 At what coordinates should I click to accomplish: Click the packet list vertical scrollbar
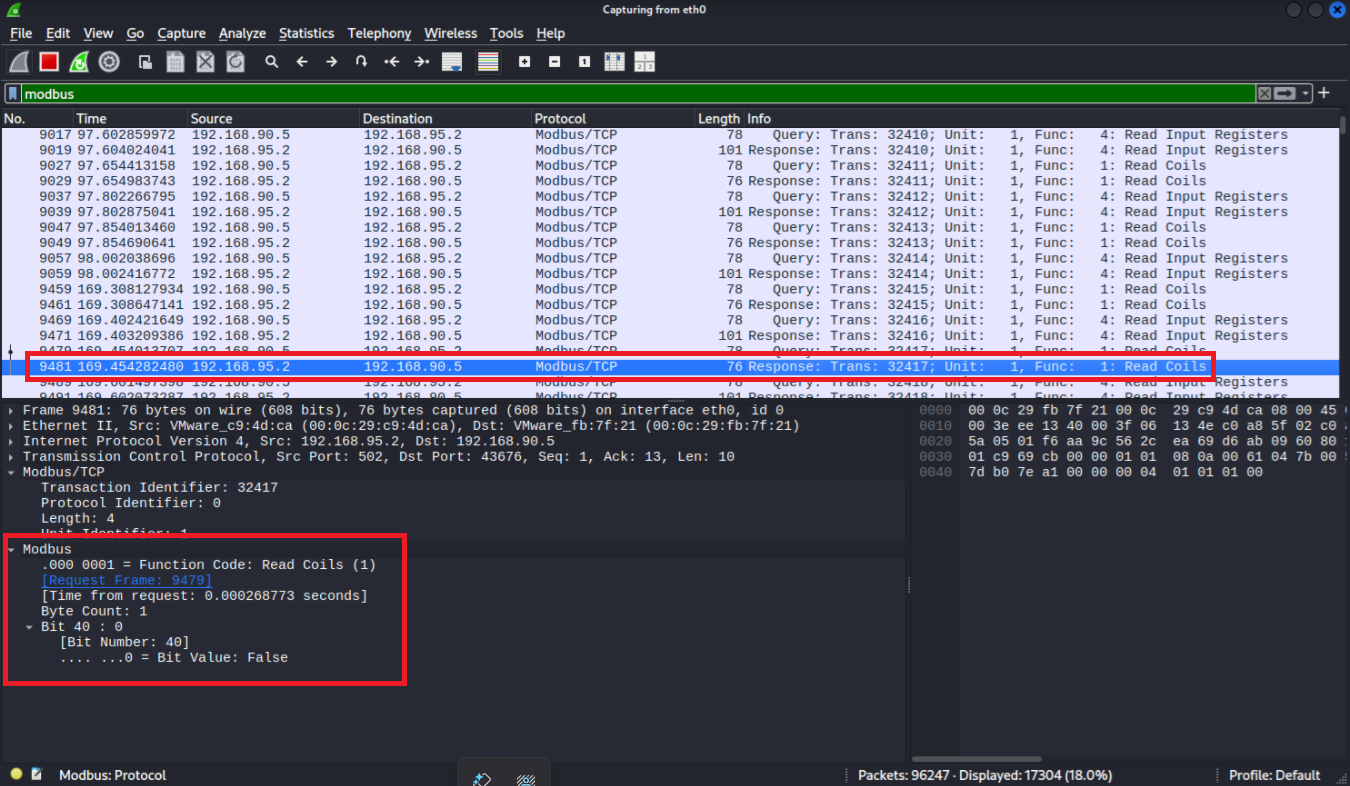click(x=1342, y=250)
